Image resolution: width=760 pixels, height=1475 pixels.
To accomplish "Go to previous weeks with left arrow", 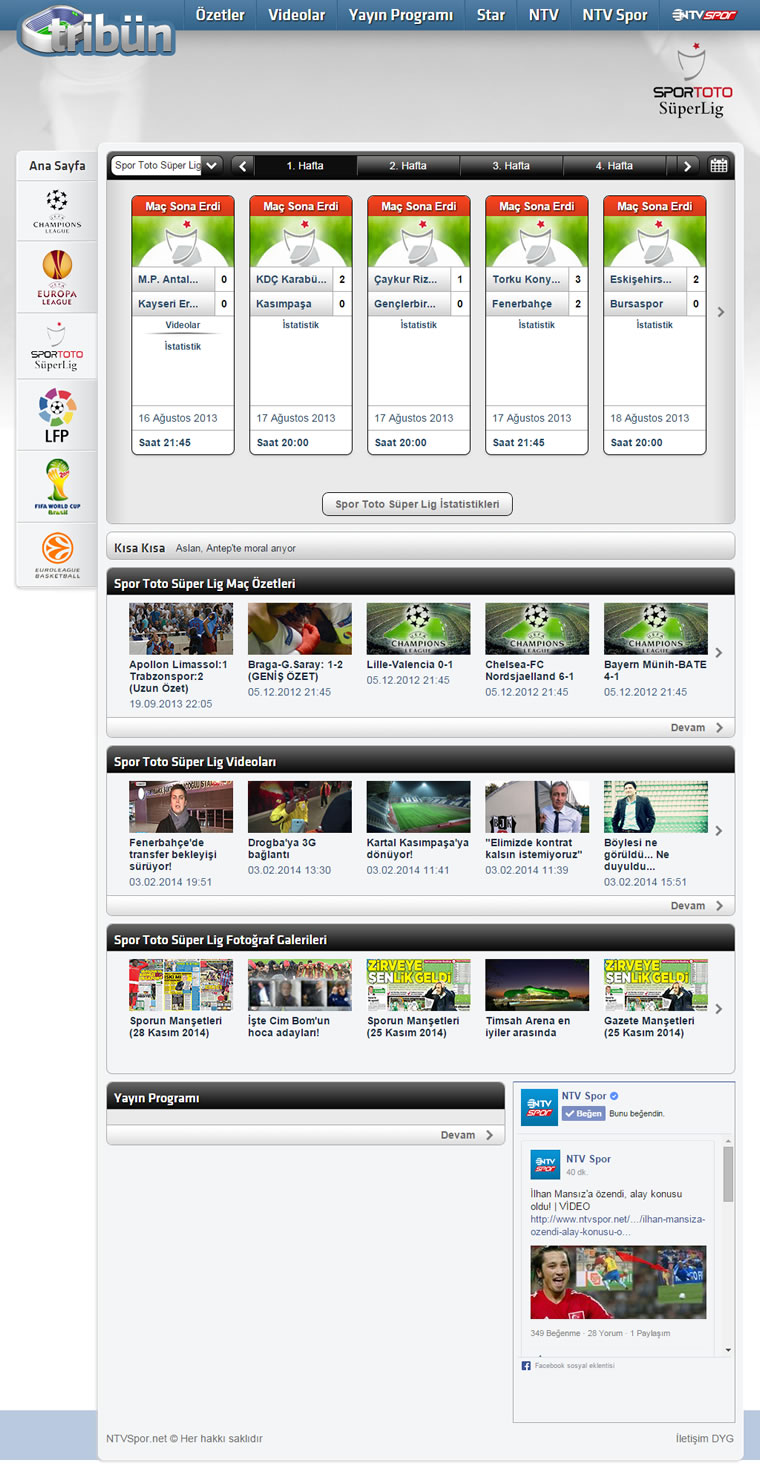I will click(x=242, y=166).
